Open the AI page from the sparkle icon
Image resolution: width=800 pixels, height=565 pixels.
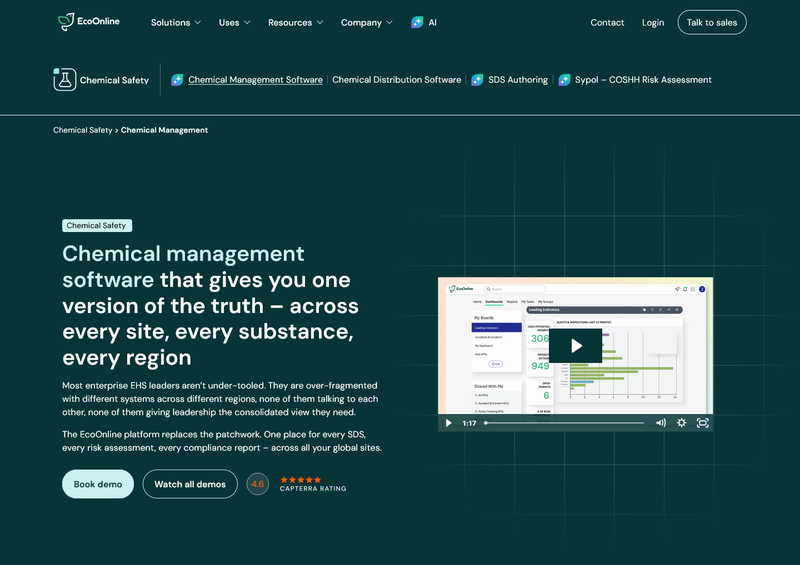coord(417,22)
